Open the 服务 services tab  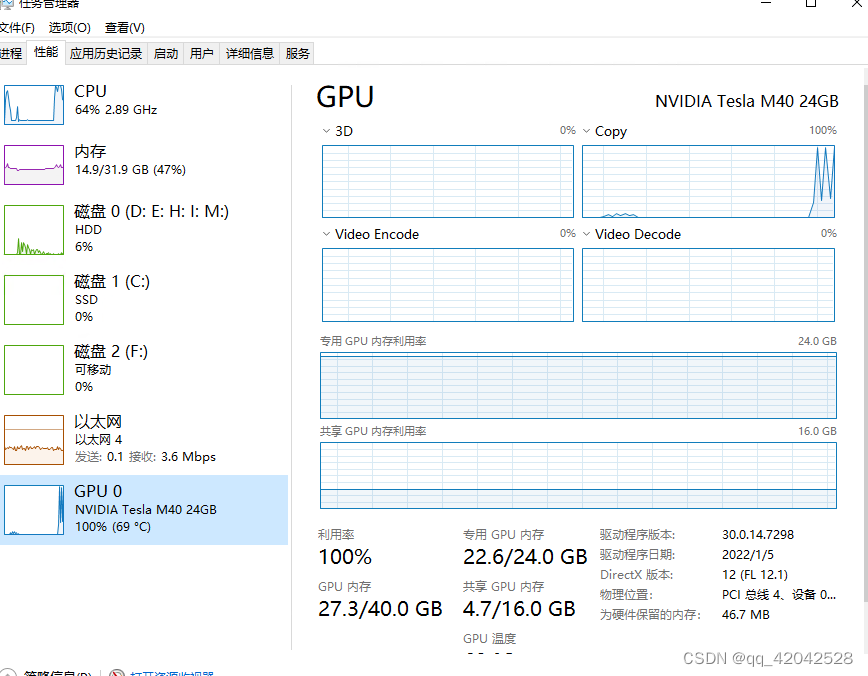(x=297, y=54)
